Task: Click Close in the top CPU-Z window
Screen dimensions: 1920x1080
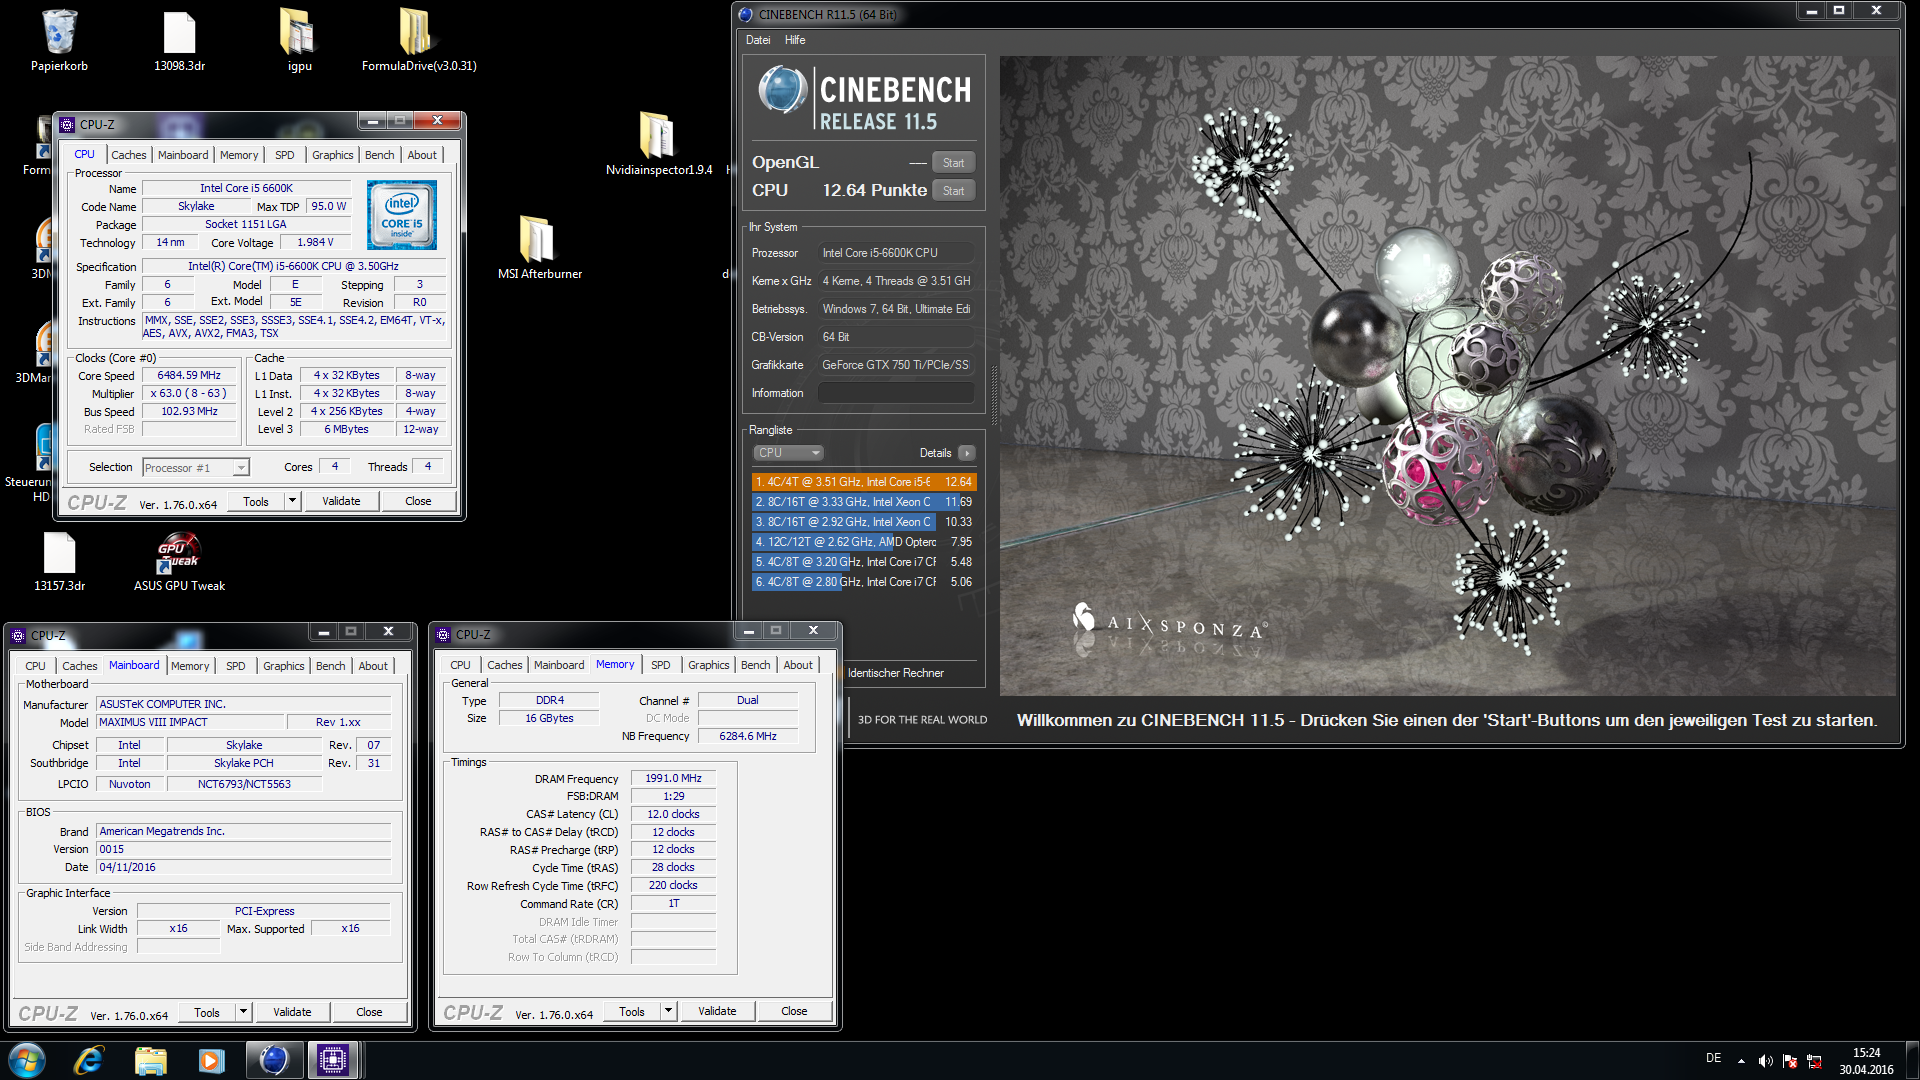Action: click(418, 501)
